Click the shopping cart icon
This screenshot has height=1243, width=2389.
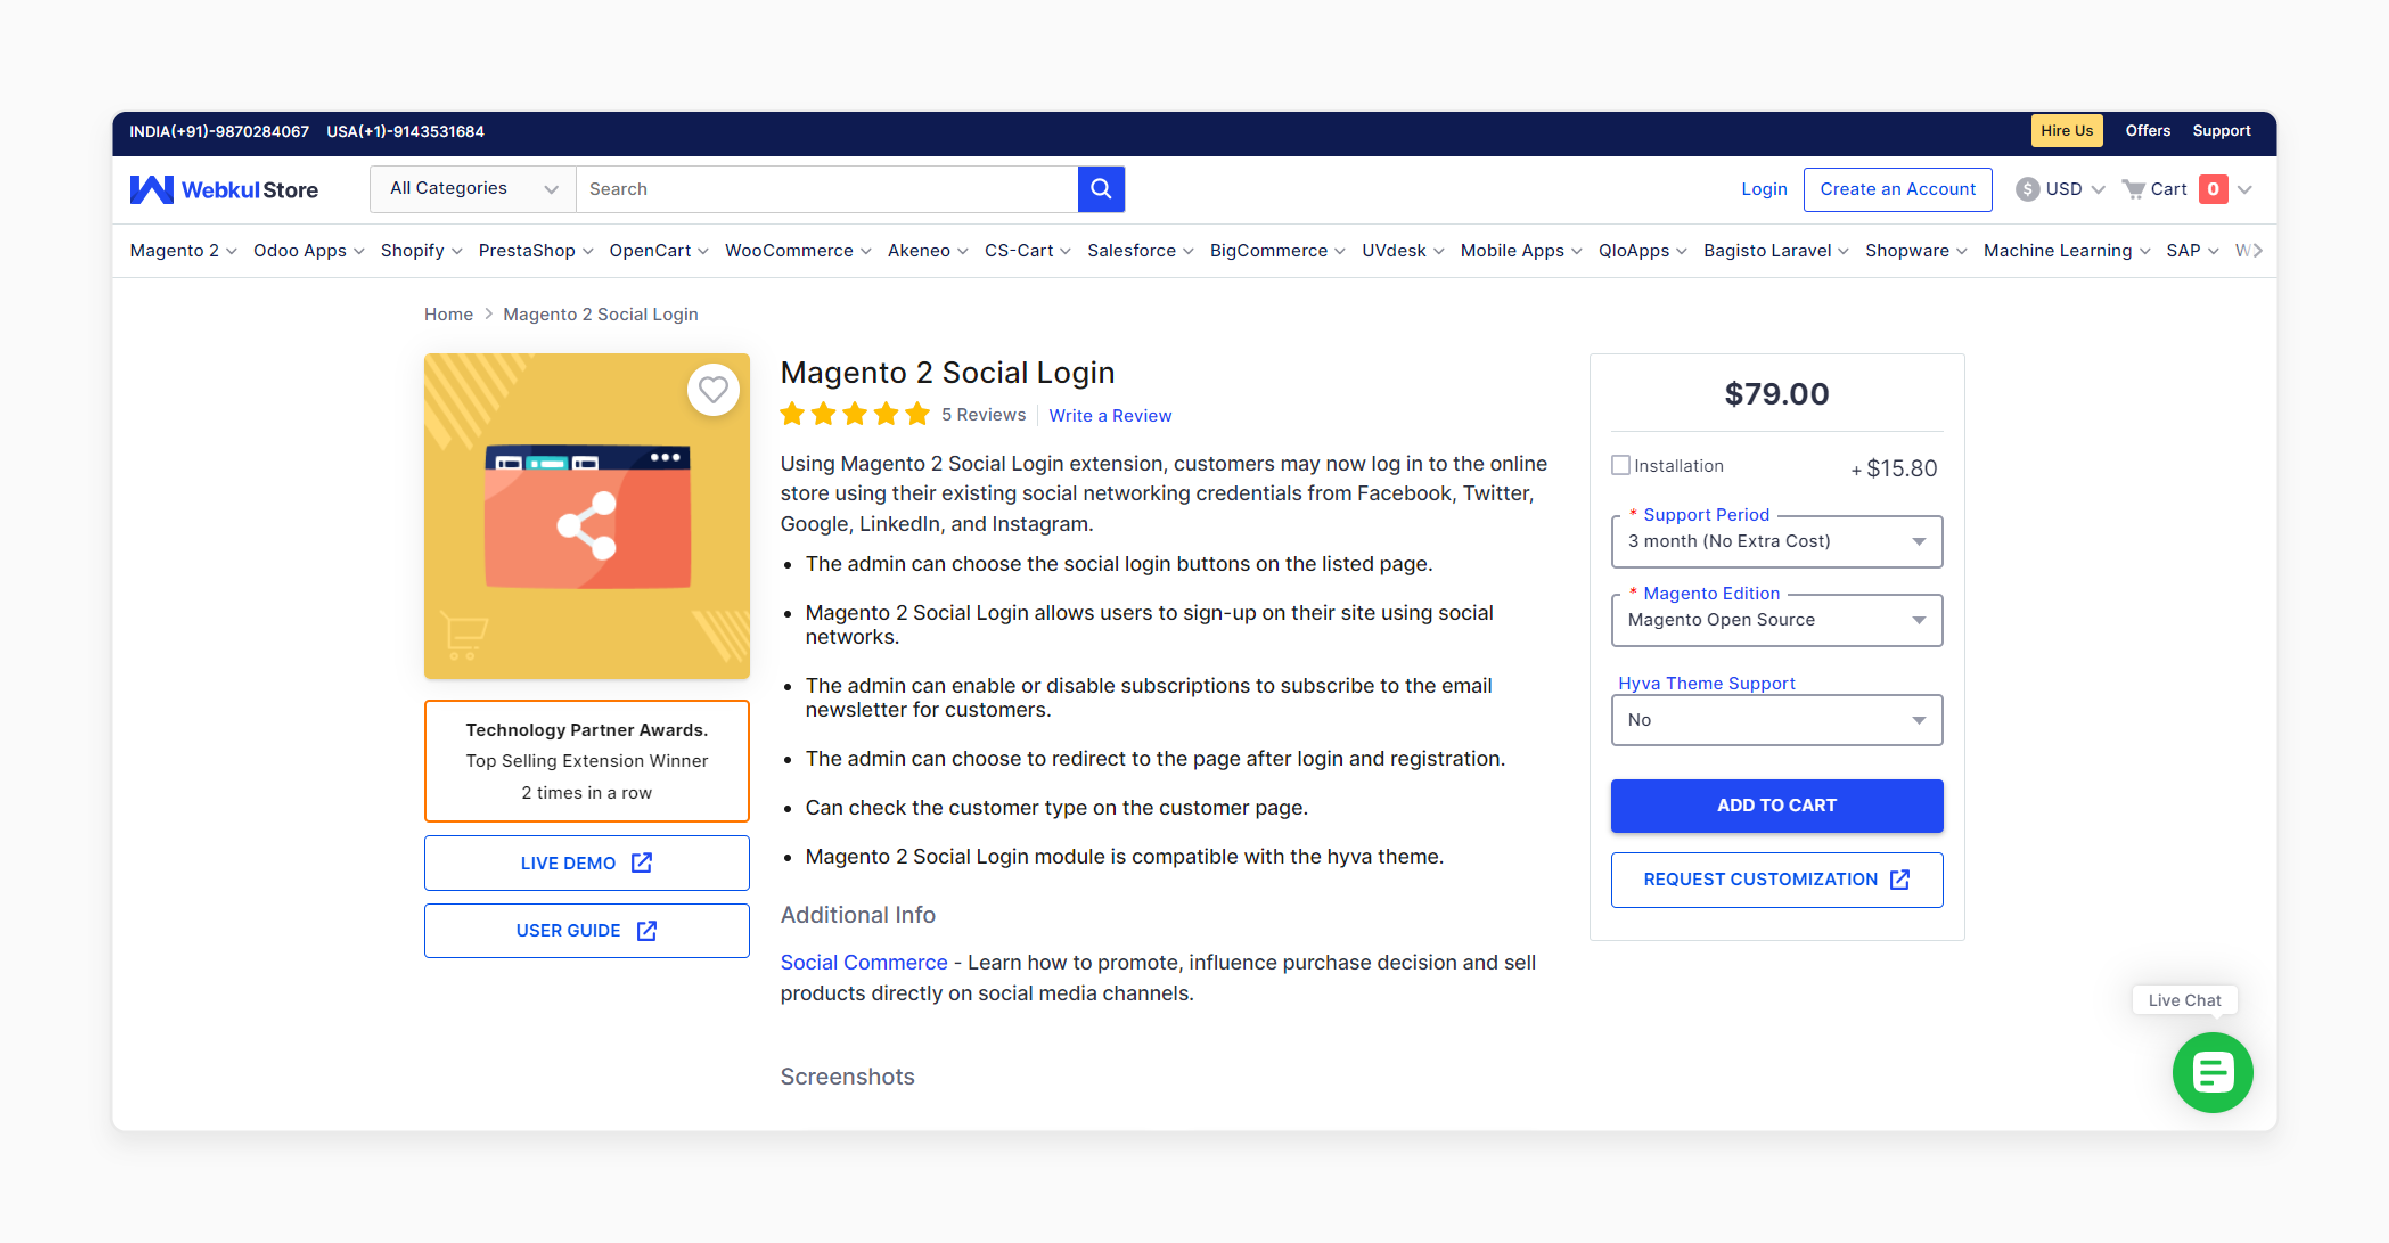point(2133,189)
